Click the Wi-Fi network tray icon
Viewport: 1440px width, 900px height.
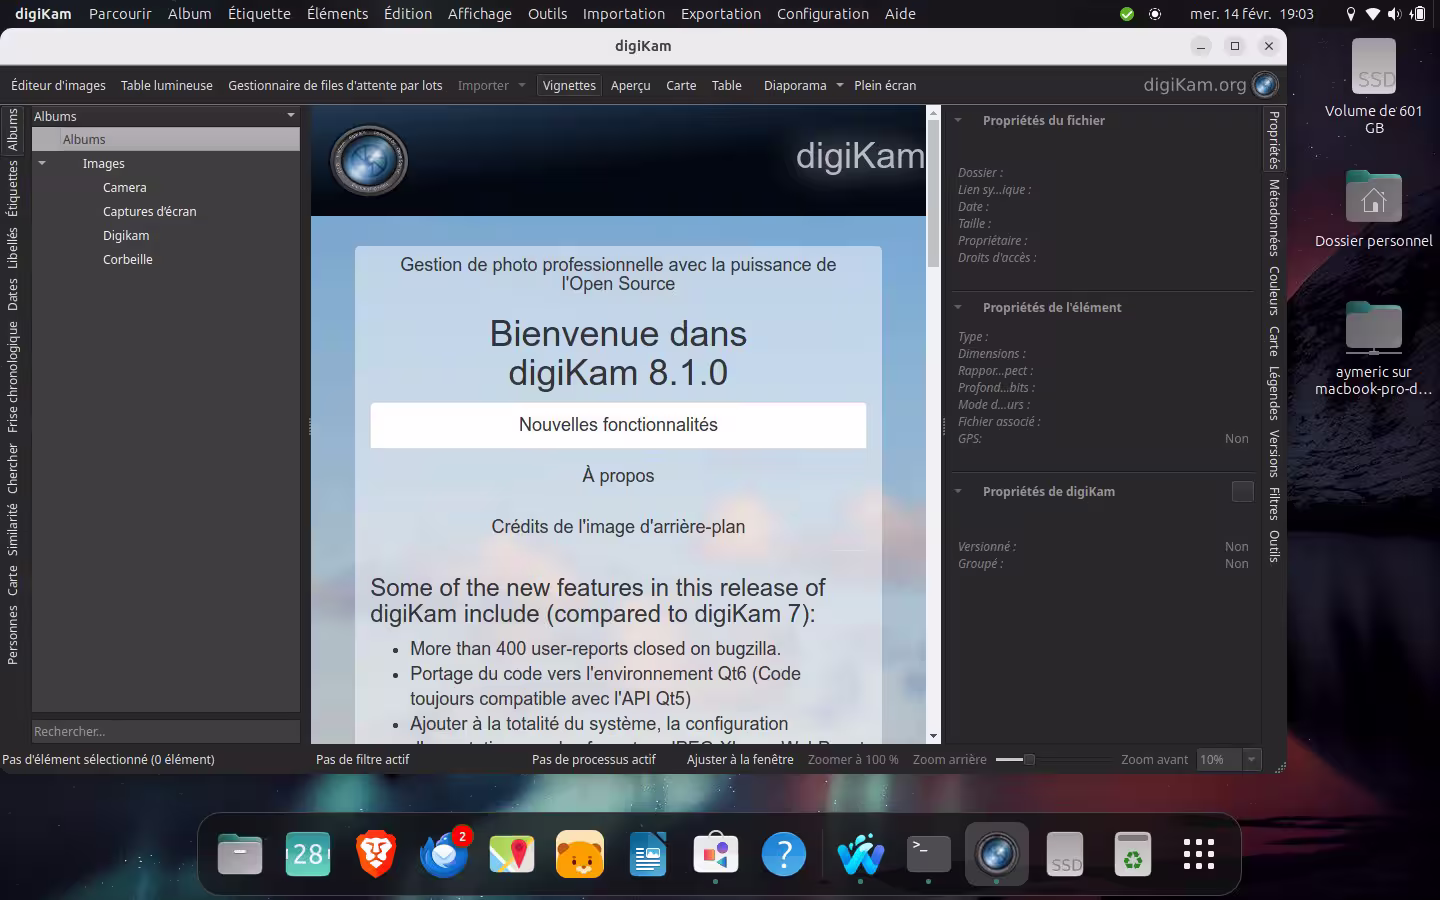(1373, 14)
